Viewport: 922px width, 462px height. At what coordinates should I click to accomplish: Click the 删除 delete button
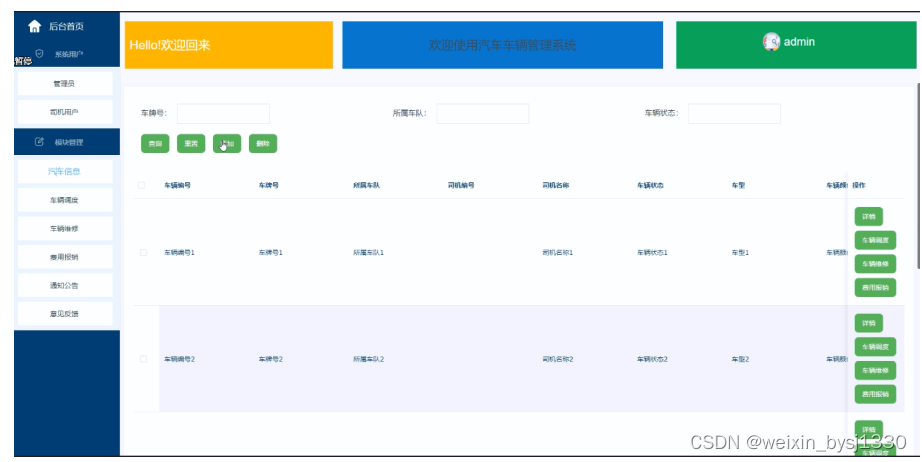click(263, 143)
